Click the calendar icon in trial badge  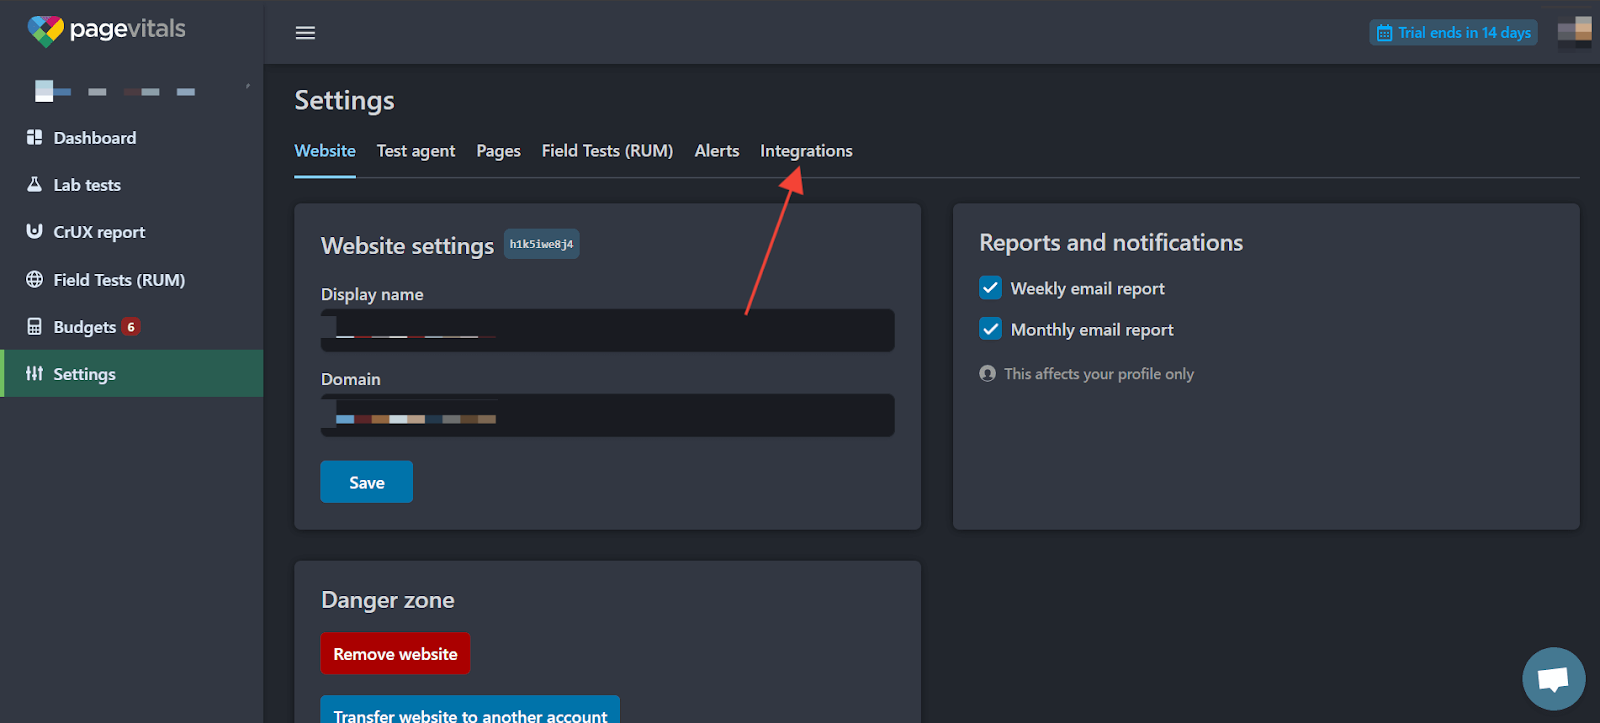point(1384,33)
